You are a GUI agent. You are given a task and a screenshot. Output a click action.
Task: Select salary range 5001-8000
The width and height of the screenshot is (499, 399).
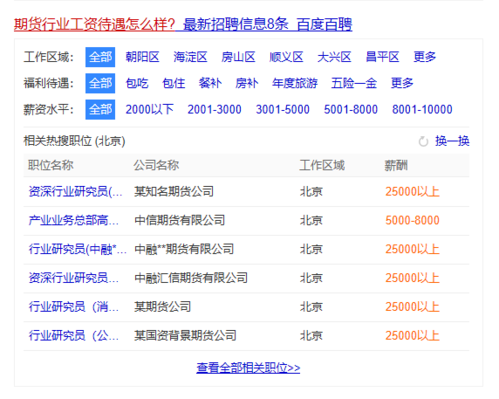pyautogui.click(x=351, y=109)
